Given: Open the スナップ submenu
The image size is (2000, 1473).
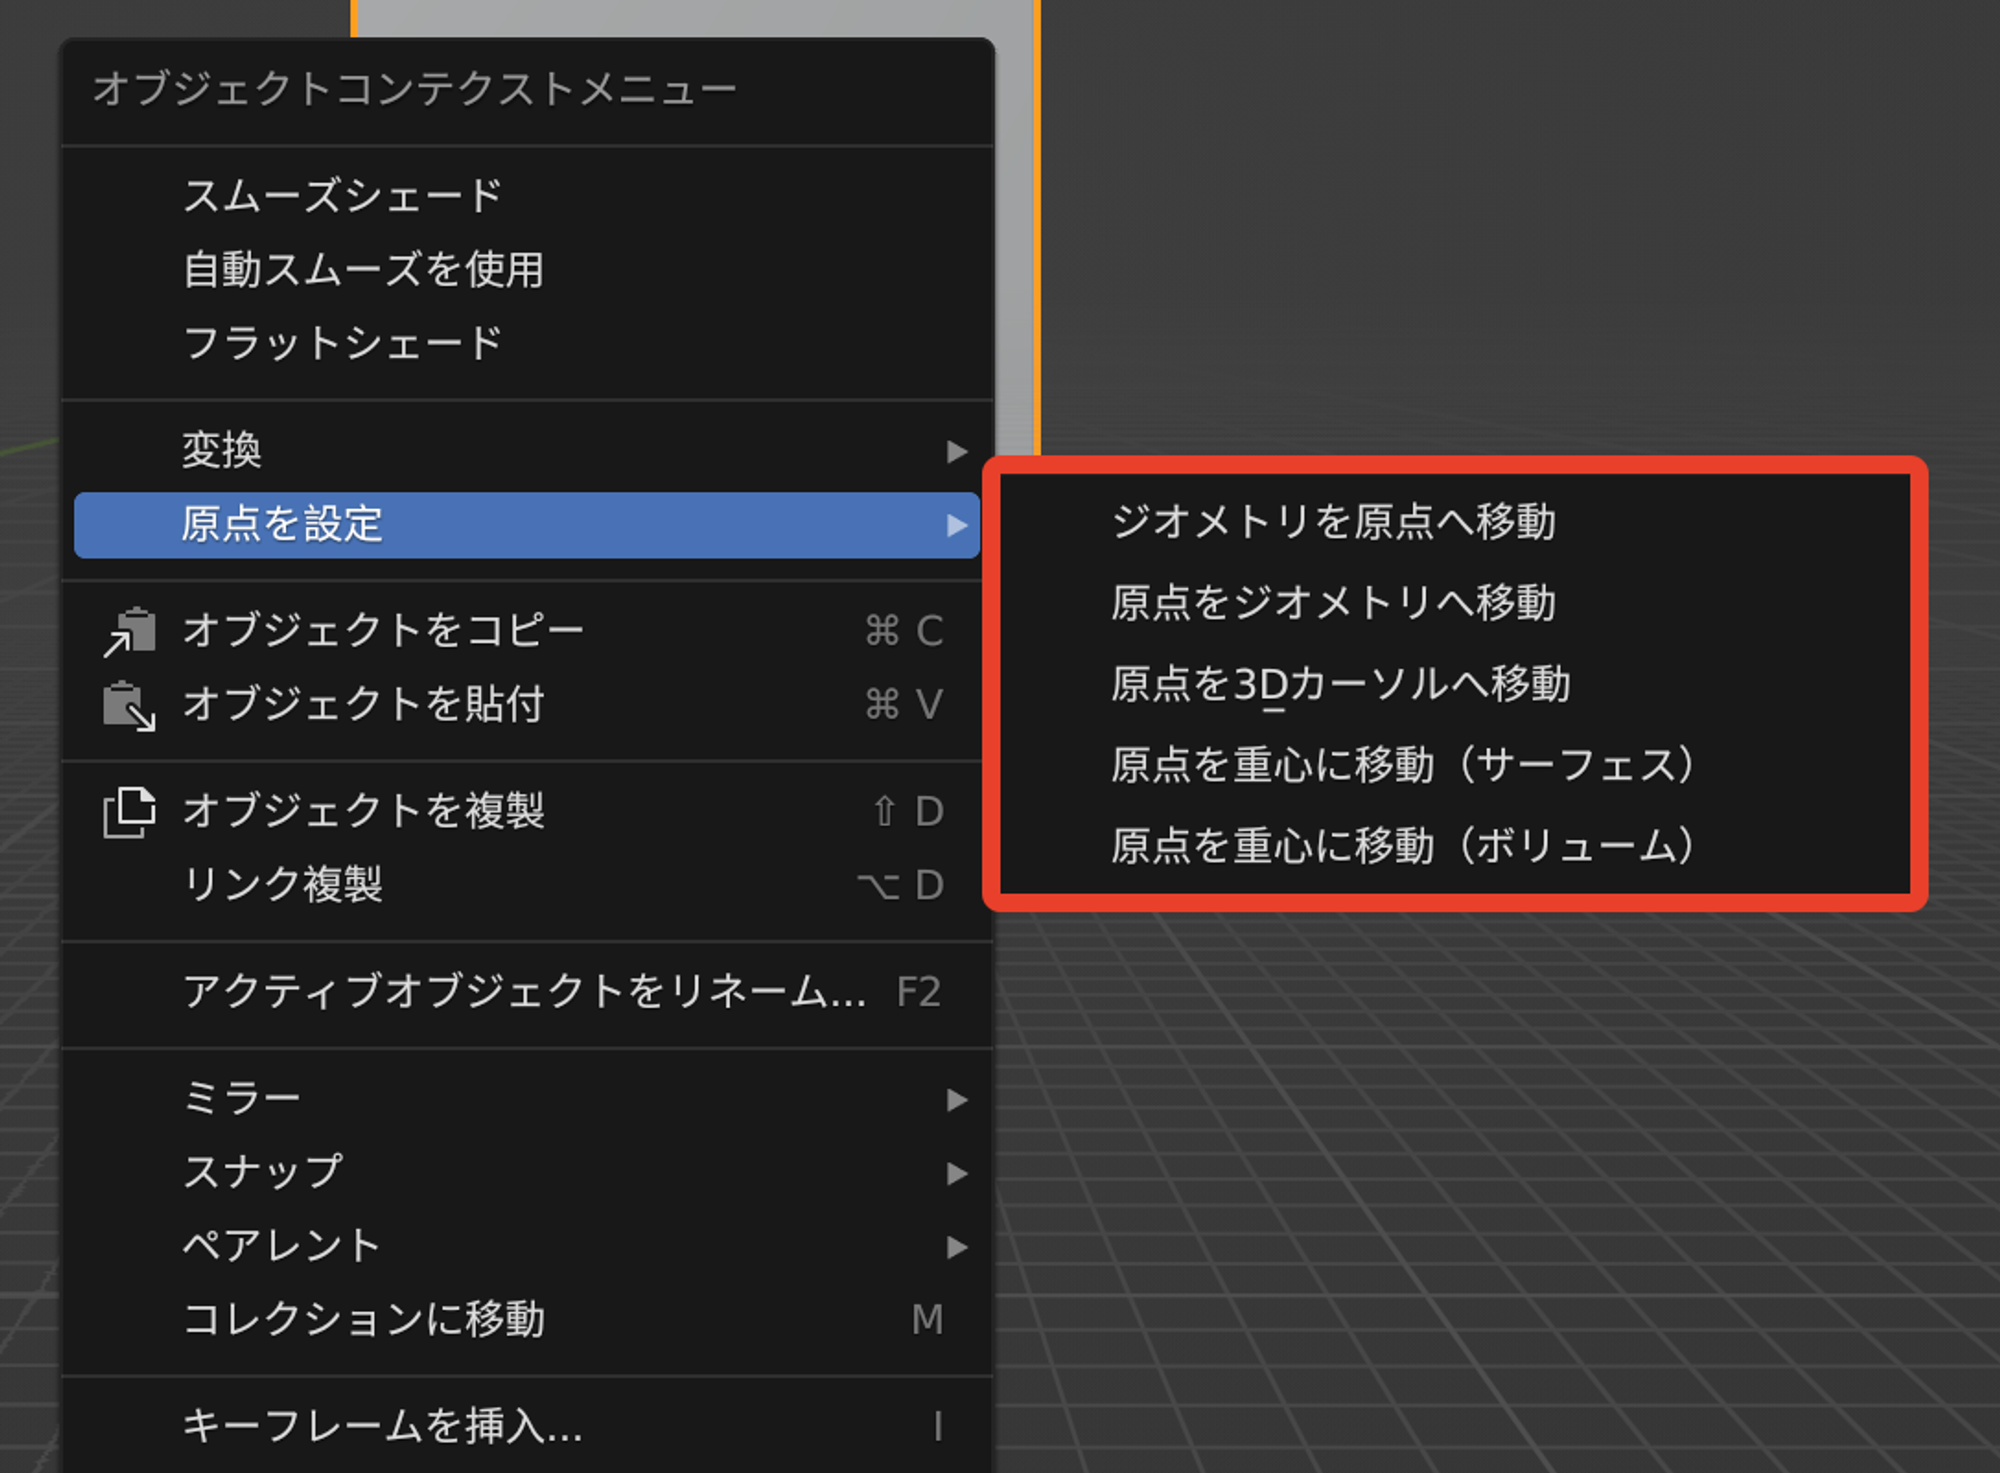Looking at the screenshot, I should pos(527,1173).
